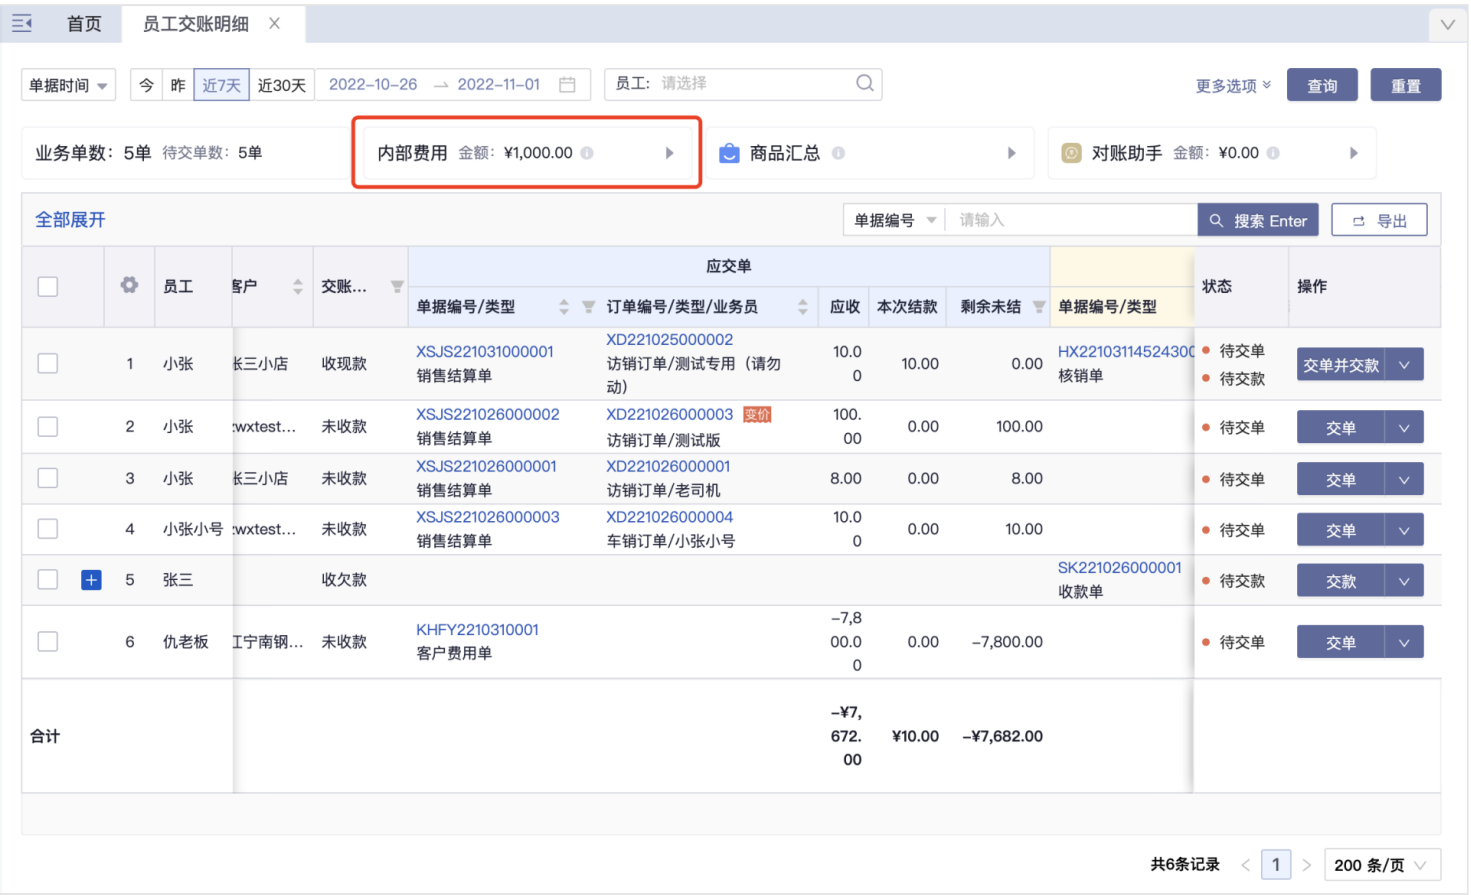The height and width of the screenshot is (895, 1471).
Task: Open table column settings gear icon
Action: pyautogui.click(x=129, y=286)
